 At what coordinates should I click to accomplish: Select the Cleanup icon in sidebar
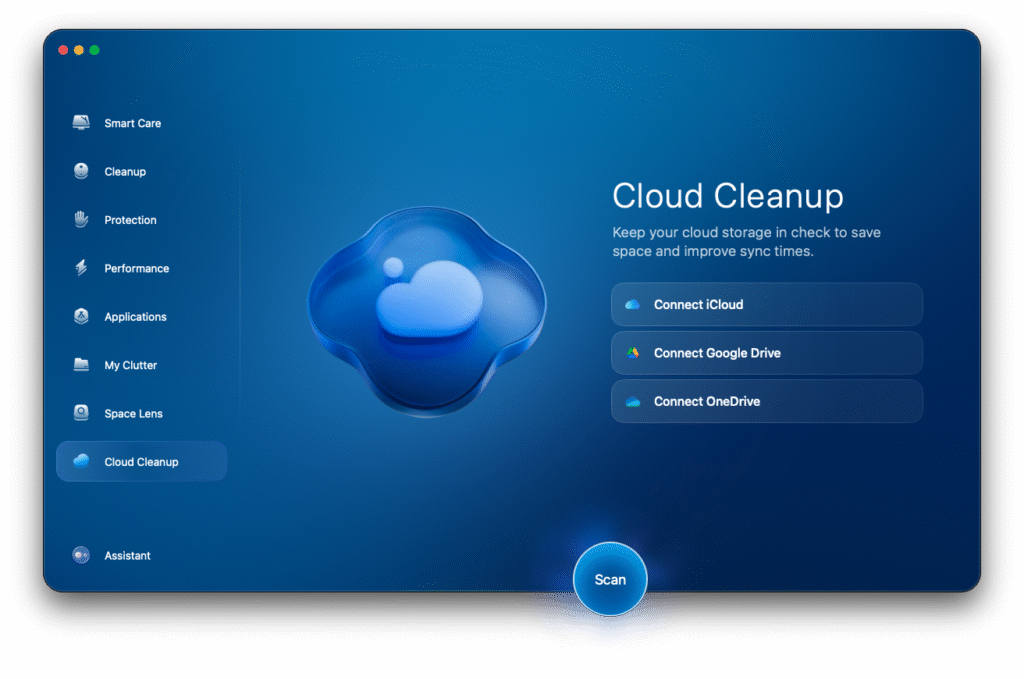click(x=81, y=172)
